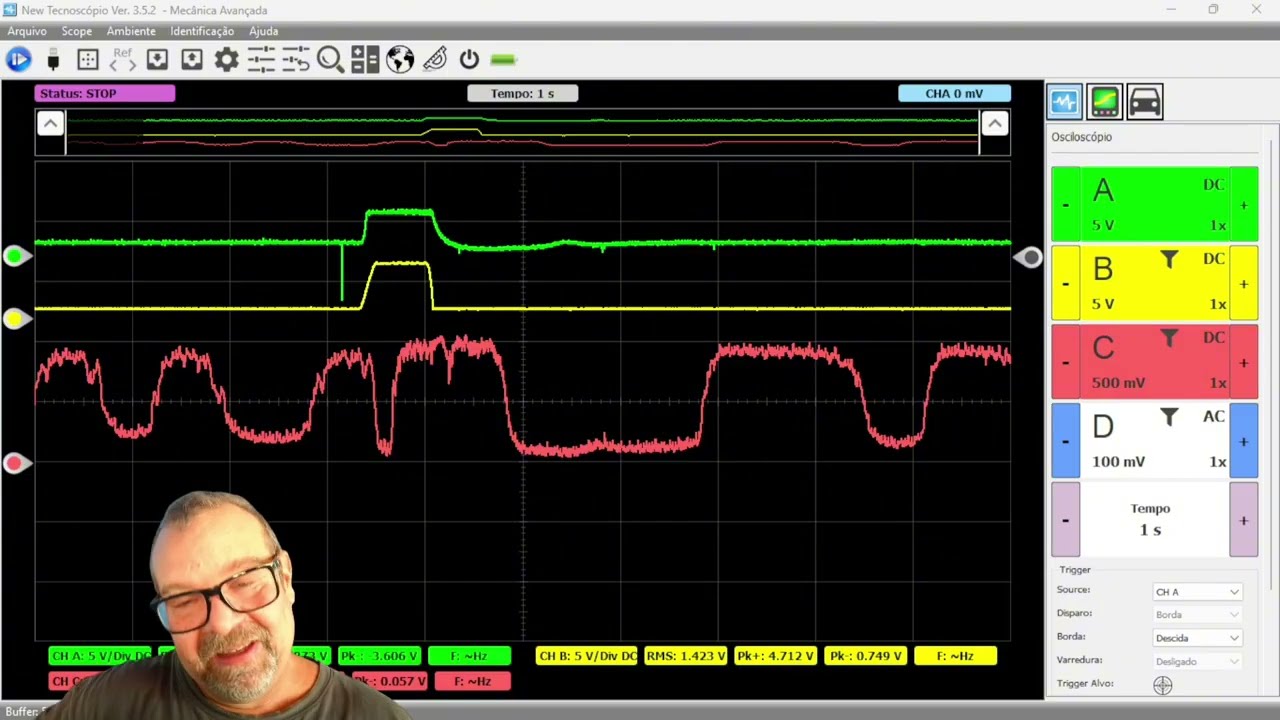
Task: Collapse overview strip with right up-arrow
Action: [994, 123]
